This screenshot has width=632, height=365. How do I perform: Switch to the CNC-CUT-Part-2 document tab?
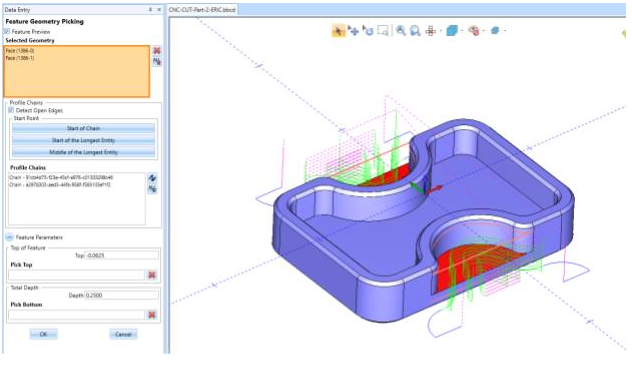pyautogui.click(x=202, y=9)
